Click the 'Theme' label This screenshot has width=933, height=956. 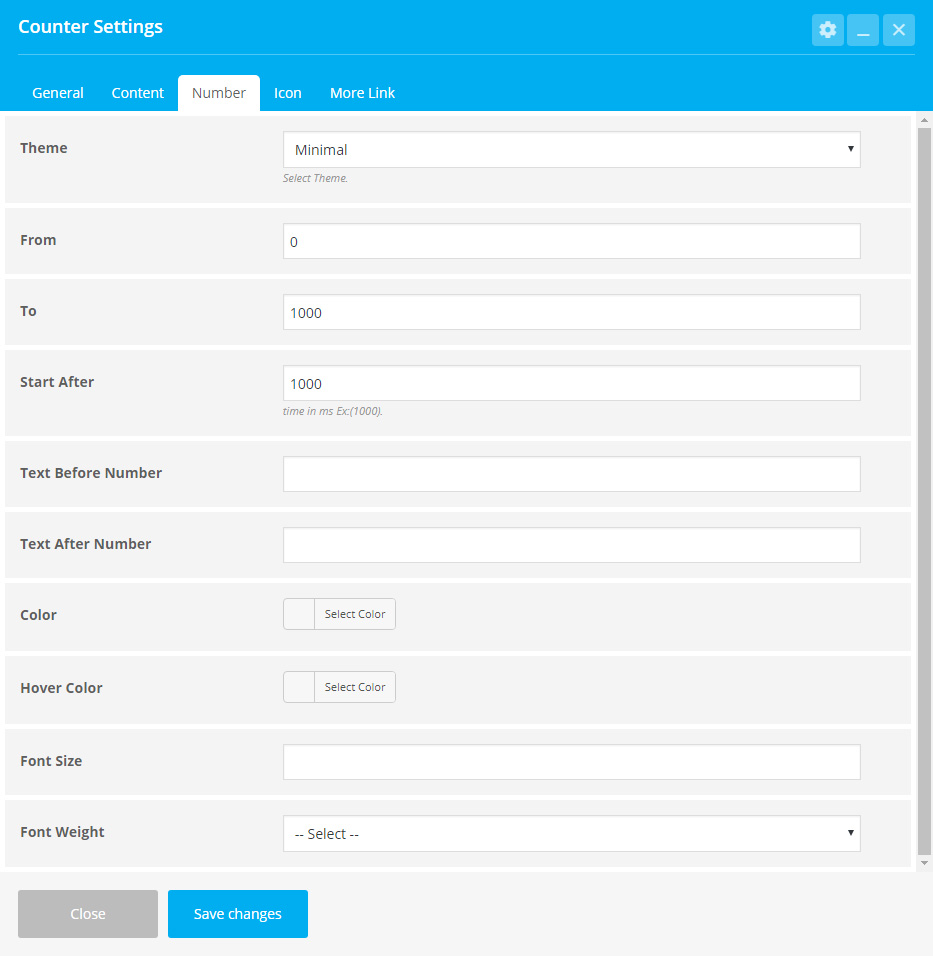click(43, 148)
